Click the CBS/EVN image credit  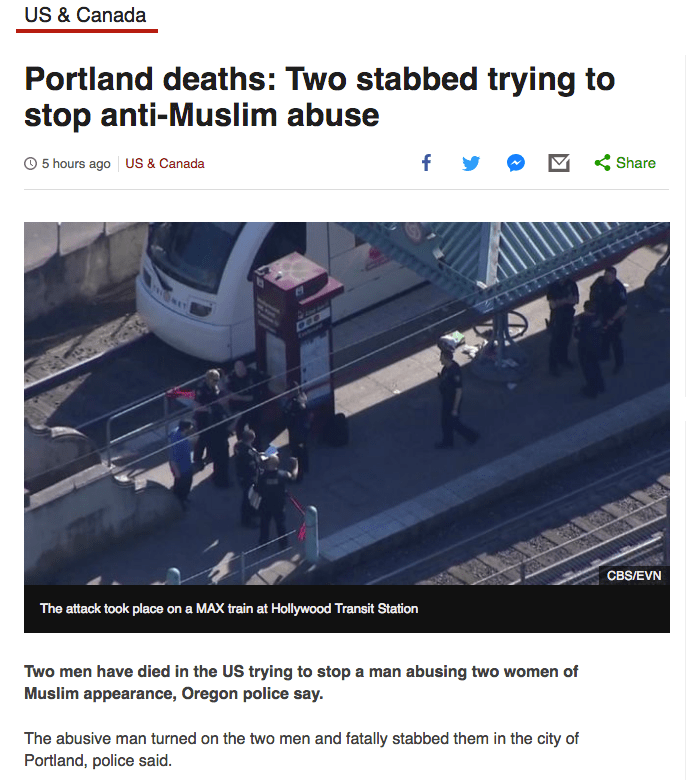click(x=634, y=576)
